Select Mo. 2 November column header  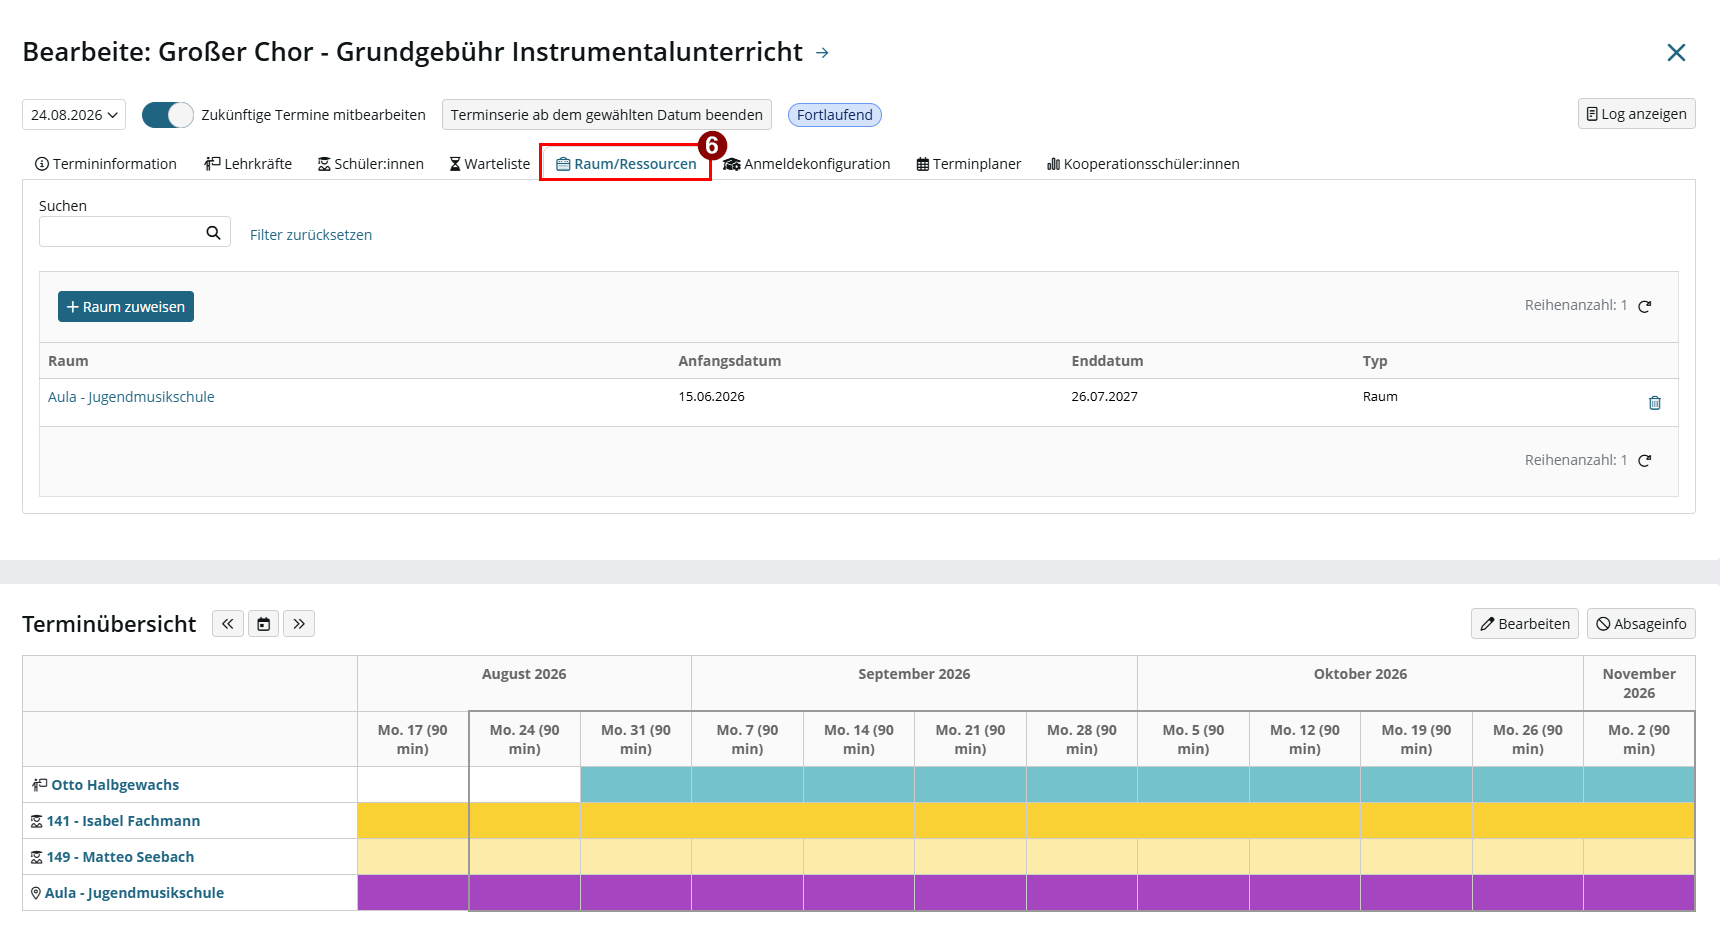tap(1639, 739)
